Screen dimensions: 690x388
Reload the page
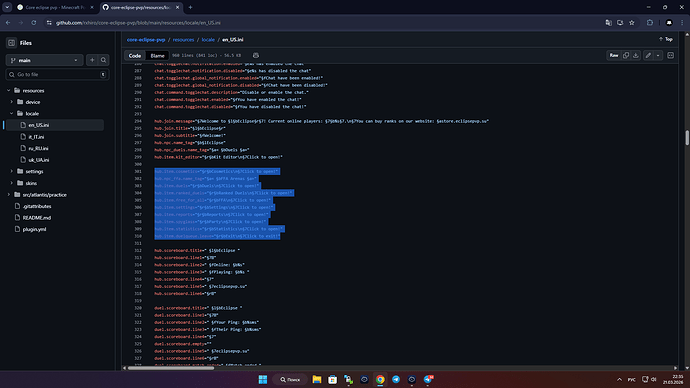coord(33,23)
